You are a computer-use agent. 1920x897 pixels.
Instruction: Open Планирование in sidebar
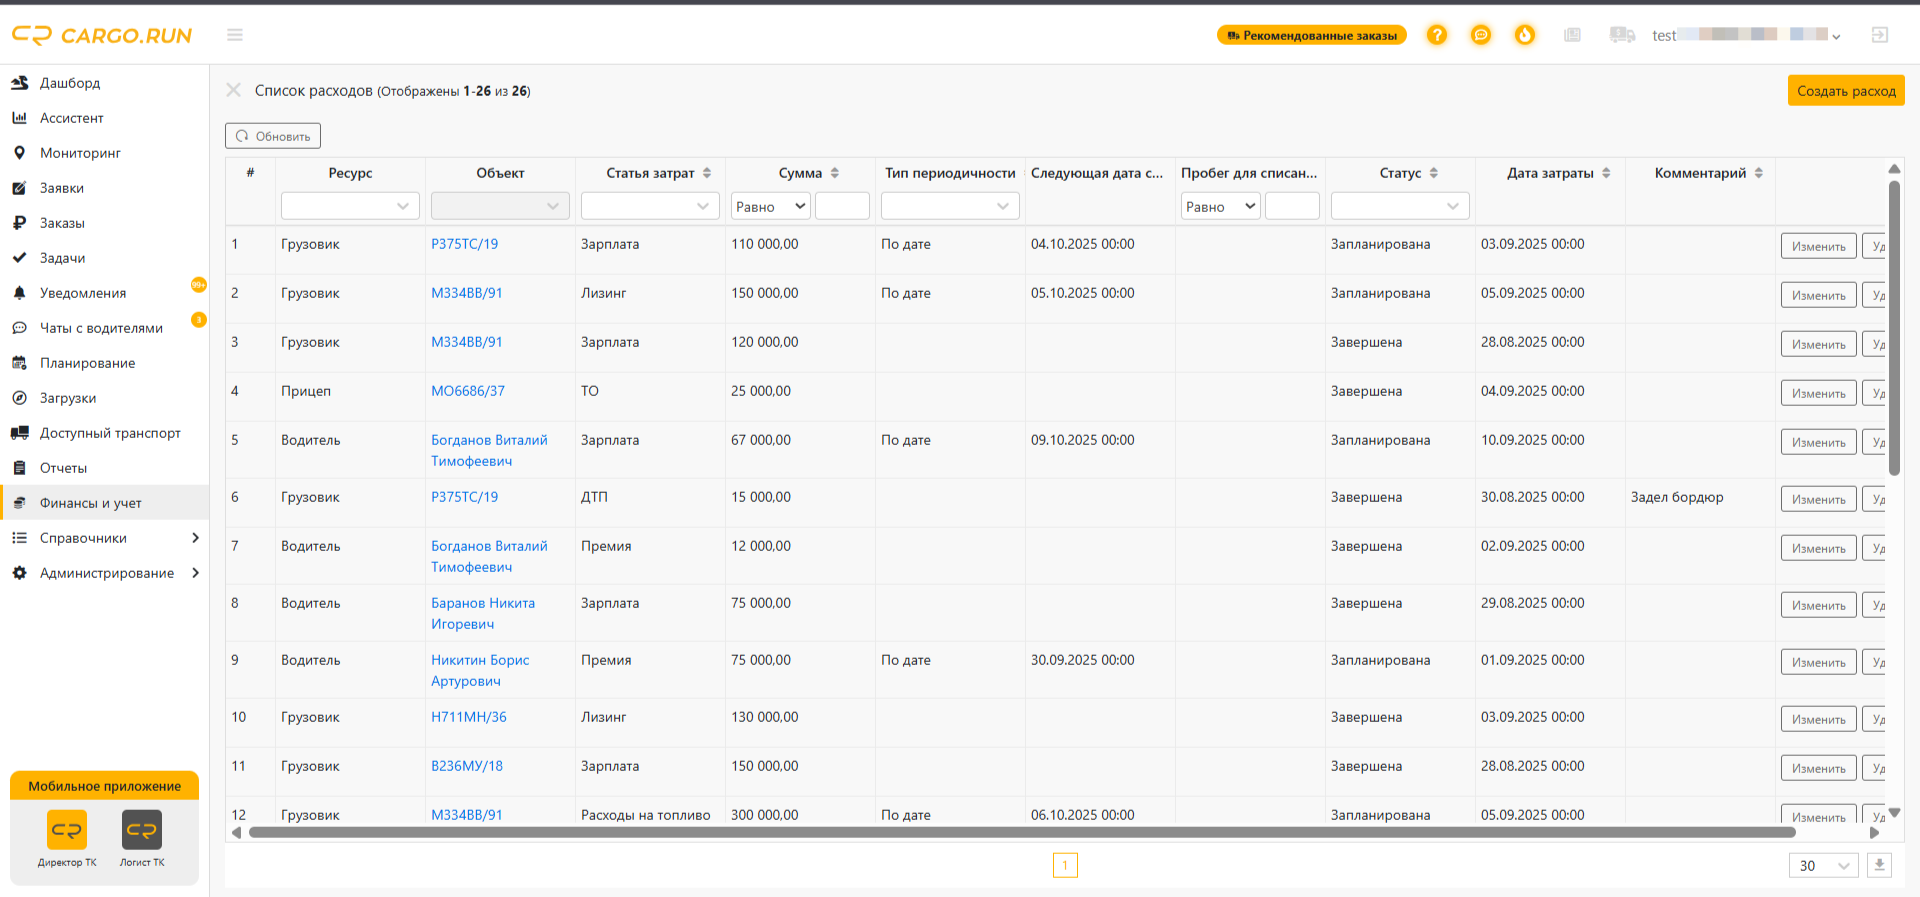[x=104, y=363]
